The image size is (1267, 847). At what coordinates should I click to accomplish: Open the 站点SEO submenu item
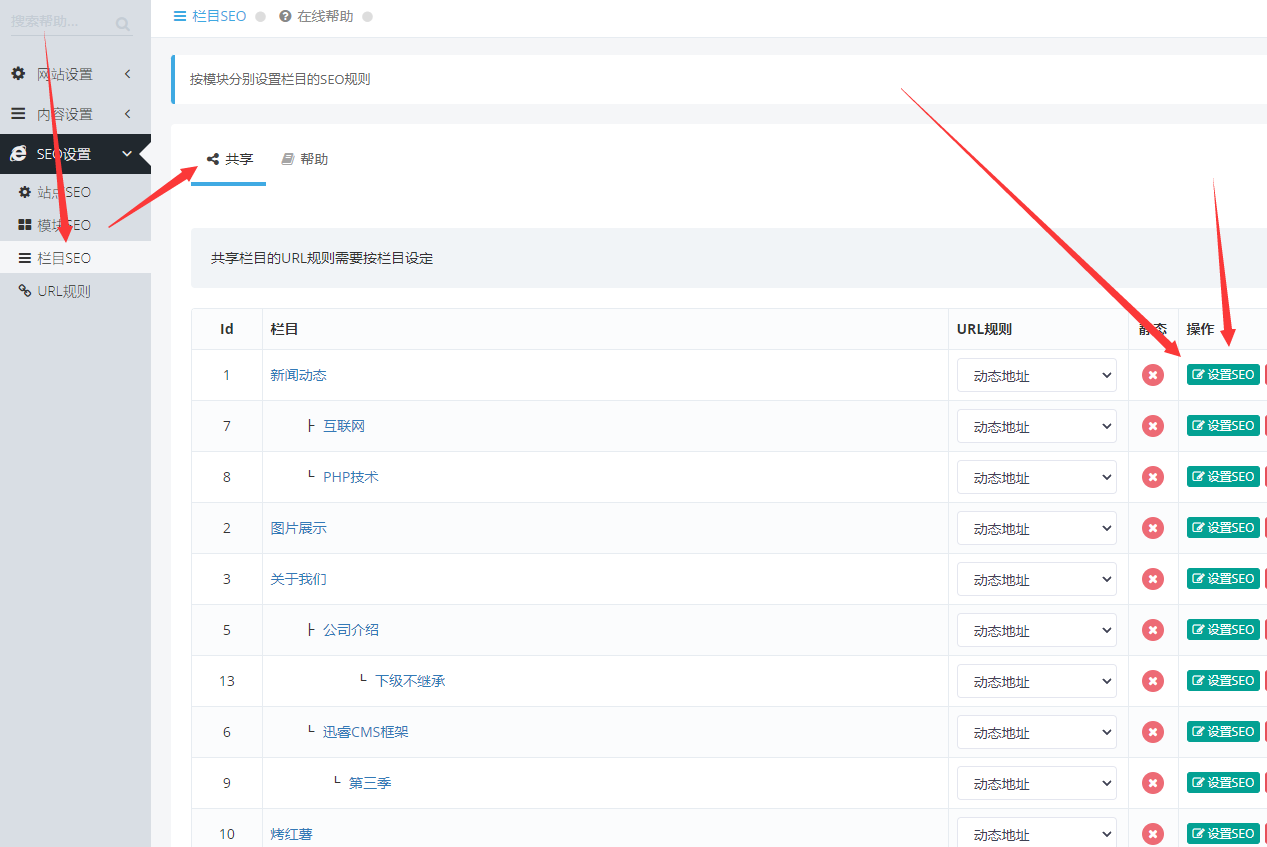click(x=75, y=192)
